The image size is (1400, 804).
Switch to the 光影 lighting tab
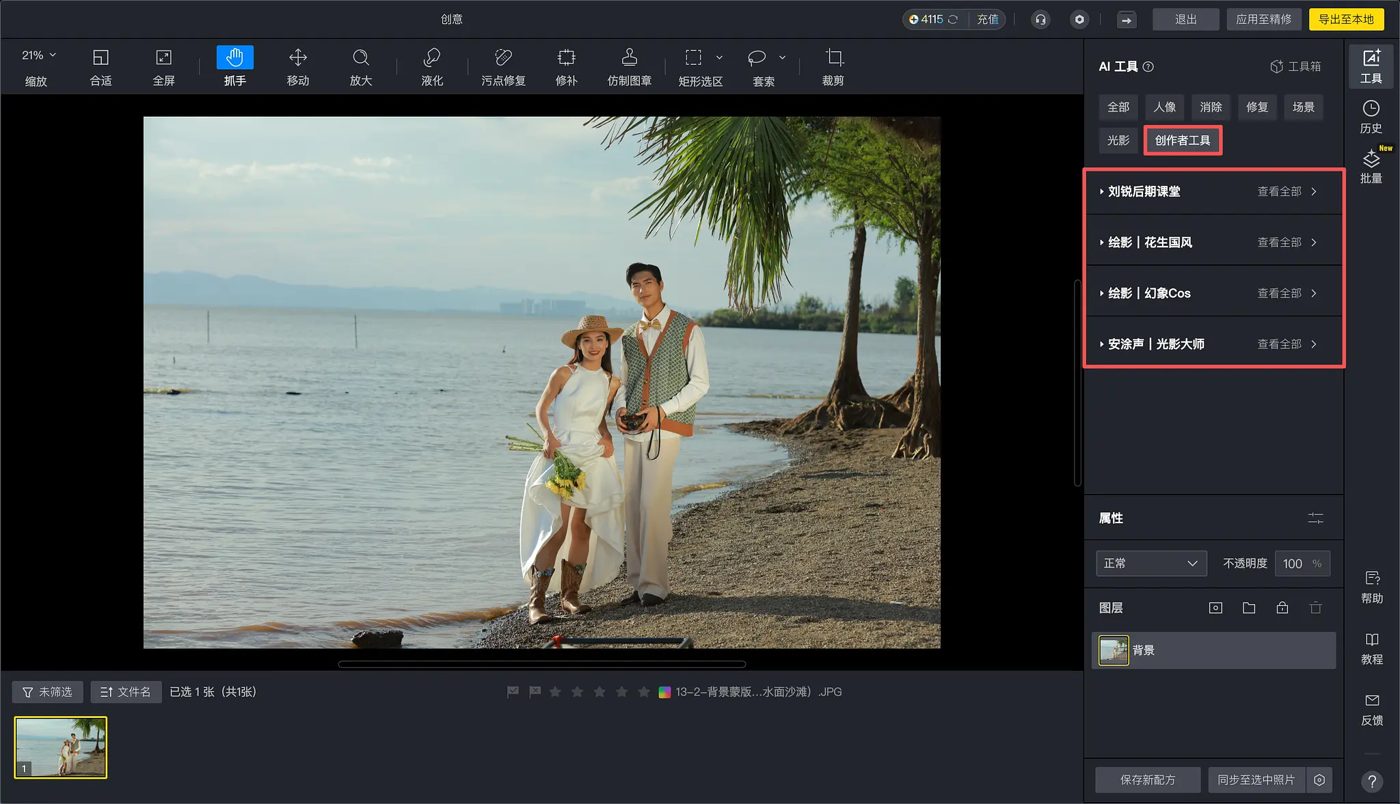point(1118,141)
